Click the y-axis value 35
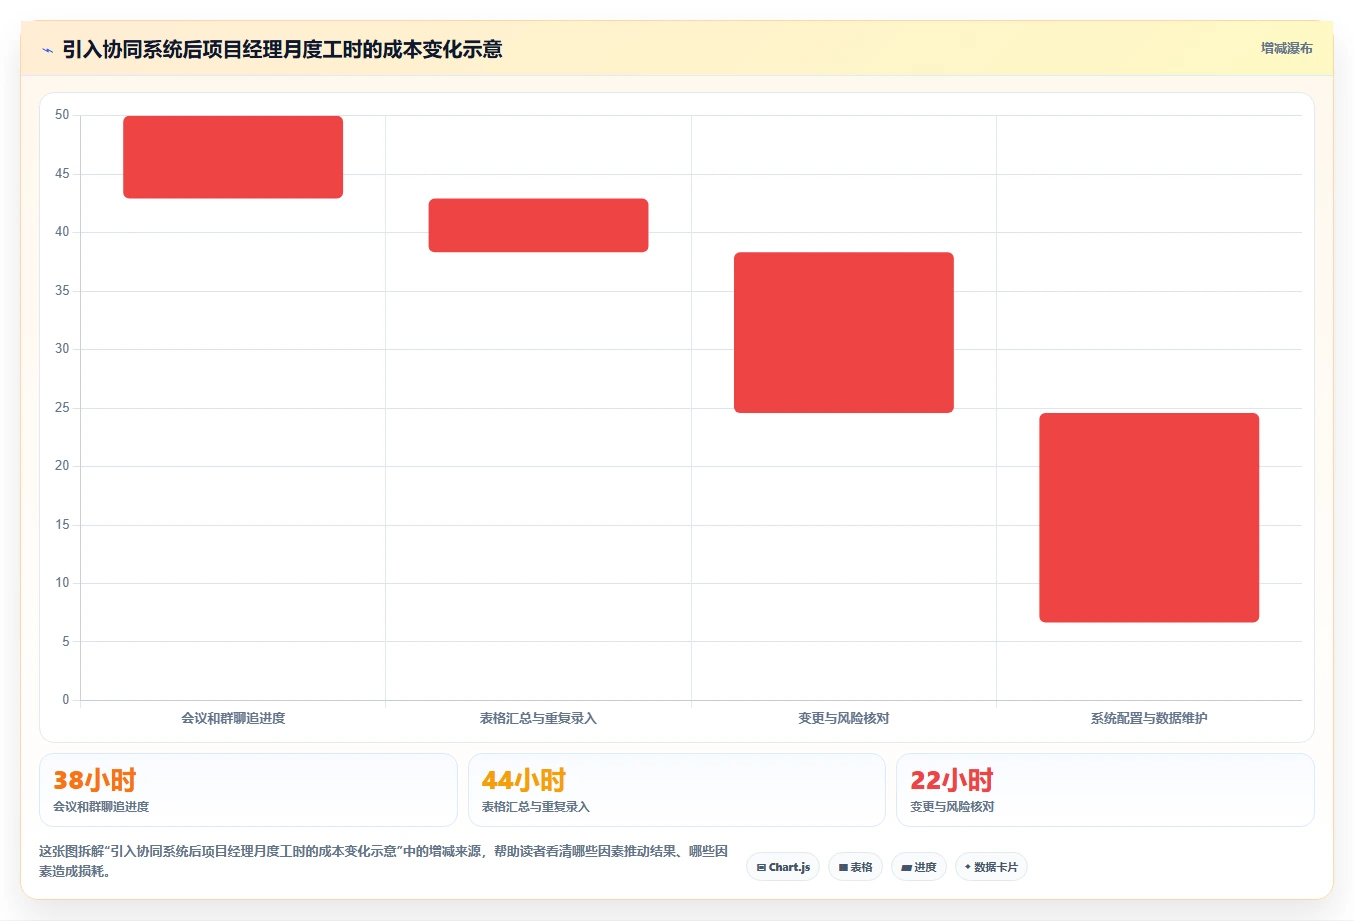Screen dimensions: 1354x921 point(62,291)
